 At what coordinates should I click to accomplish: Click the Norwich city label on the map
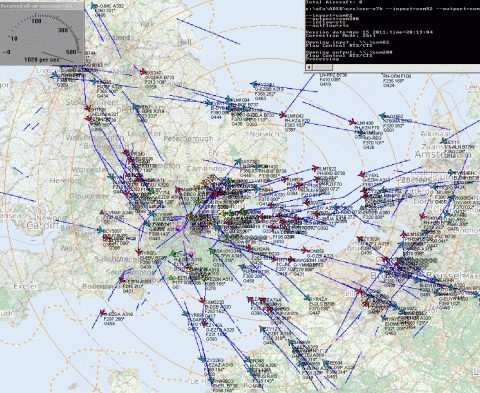(x=264, y=134)
